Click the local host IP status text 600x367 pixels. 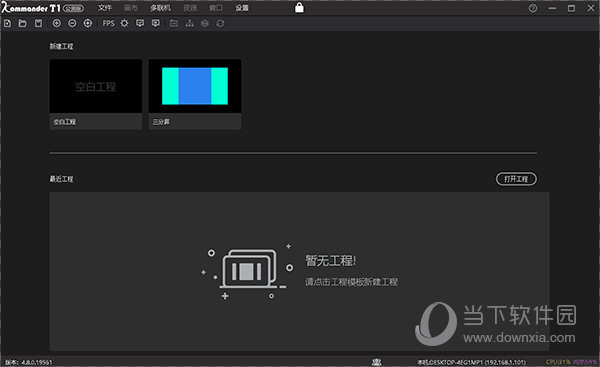[471, 362]
